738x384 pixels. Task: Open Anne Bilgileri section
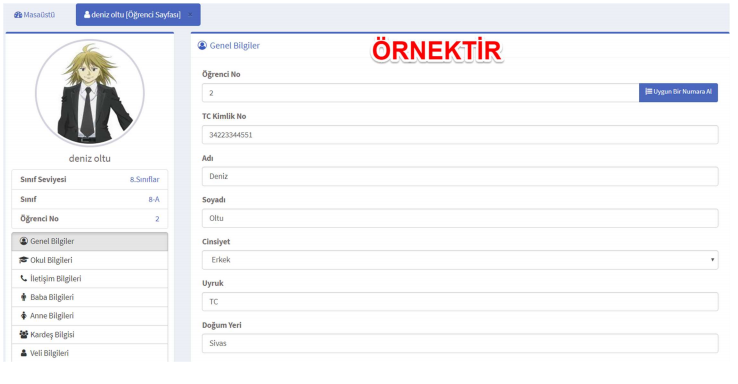point(89,316)
